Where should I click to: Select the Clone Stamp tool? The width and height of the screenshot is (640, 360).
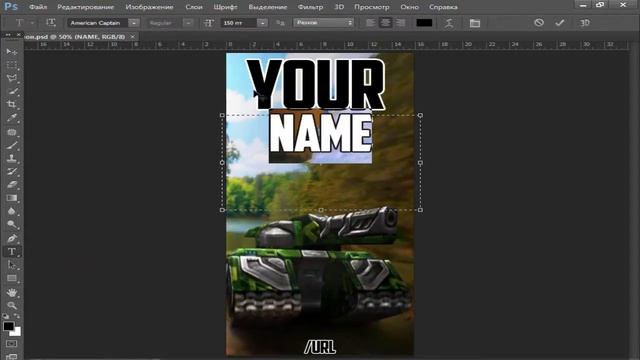12,158
